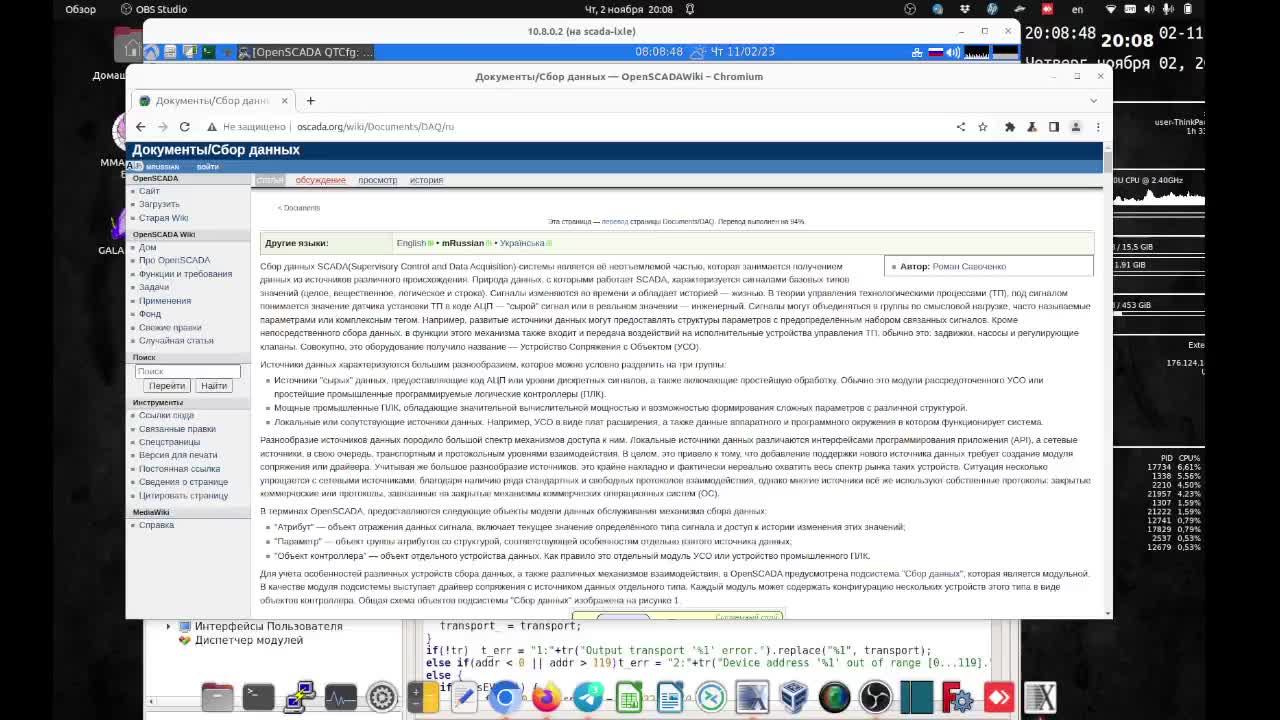Click the Chromium forward arrow
The height and width of the screenshot is (720, 1280).
coord(162,127)
